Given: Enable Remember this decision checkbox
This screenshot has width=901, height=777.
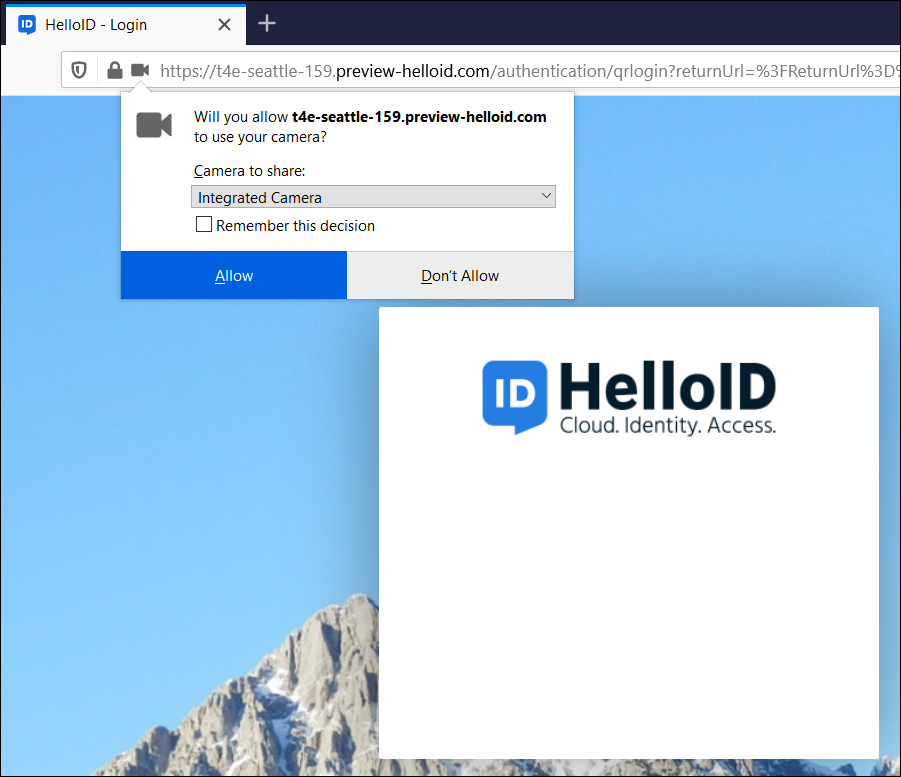Looking at the screenshot, I should point(204,224).
